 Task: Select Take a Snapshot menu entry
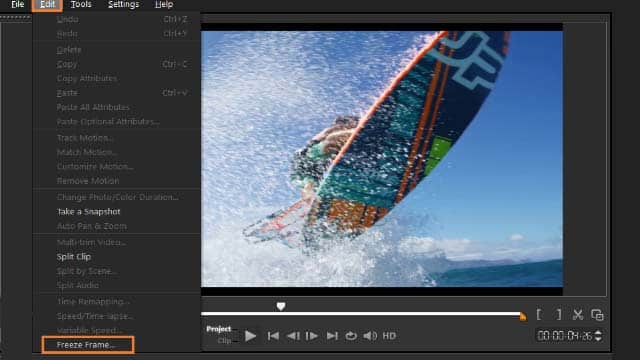click(x=89, y=212)
